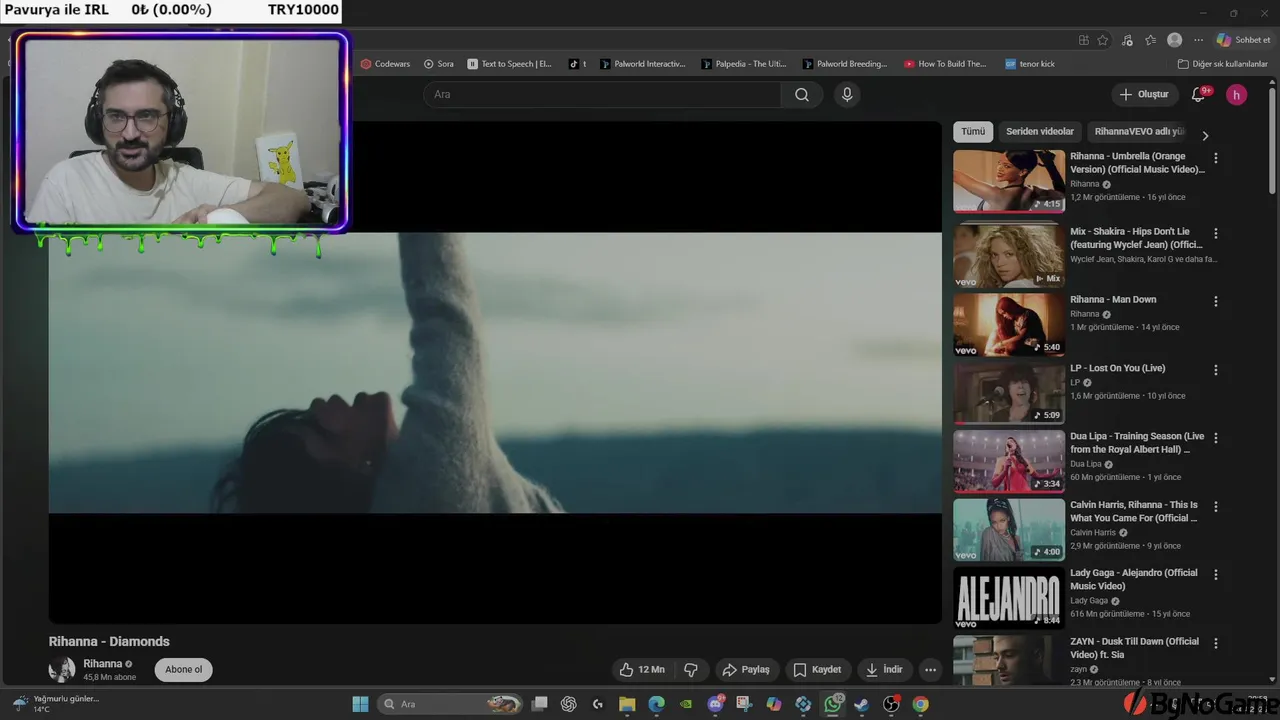Open ChatGPT from the taskbar
The height and width of the screenshot is (720, 1280).
569,704
